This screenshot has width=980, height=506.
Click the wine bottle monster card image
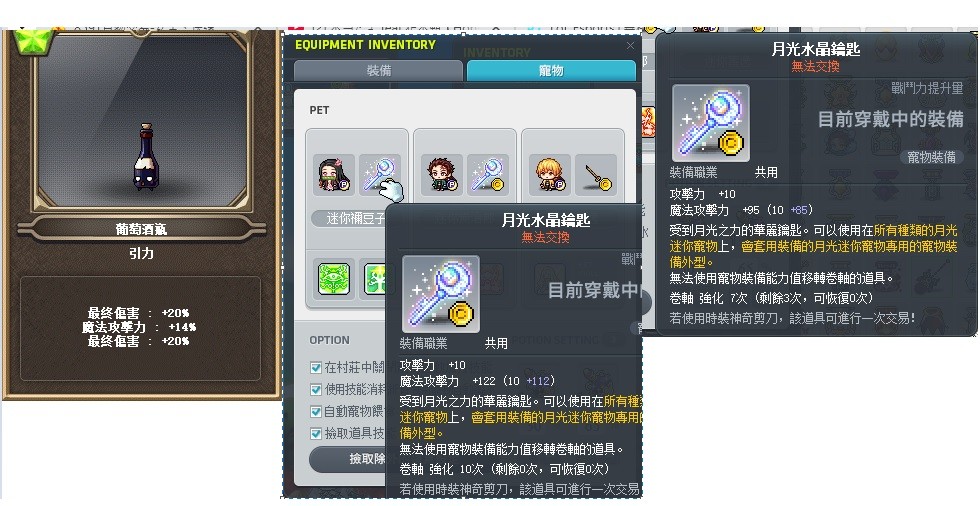[145, 156]
